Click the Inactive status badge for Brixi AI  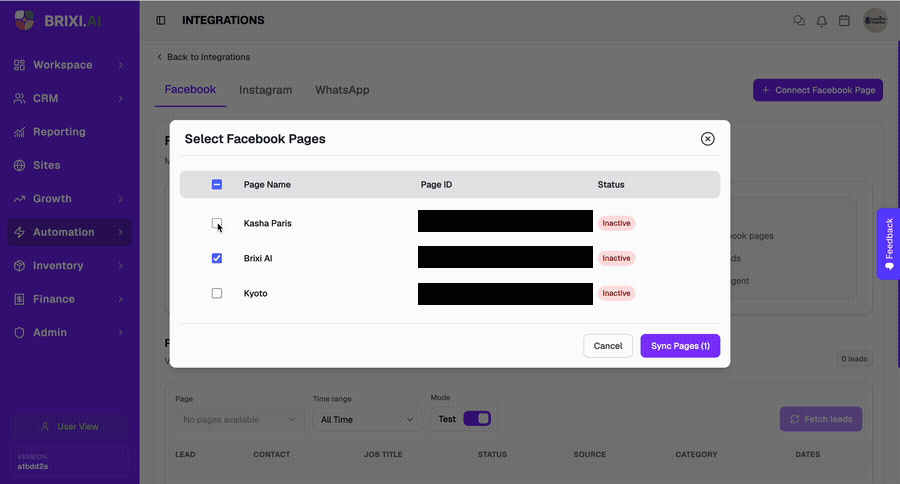tap(616, 258)
